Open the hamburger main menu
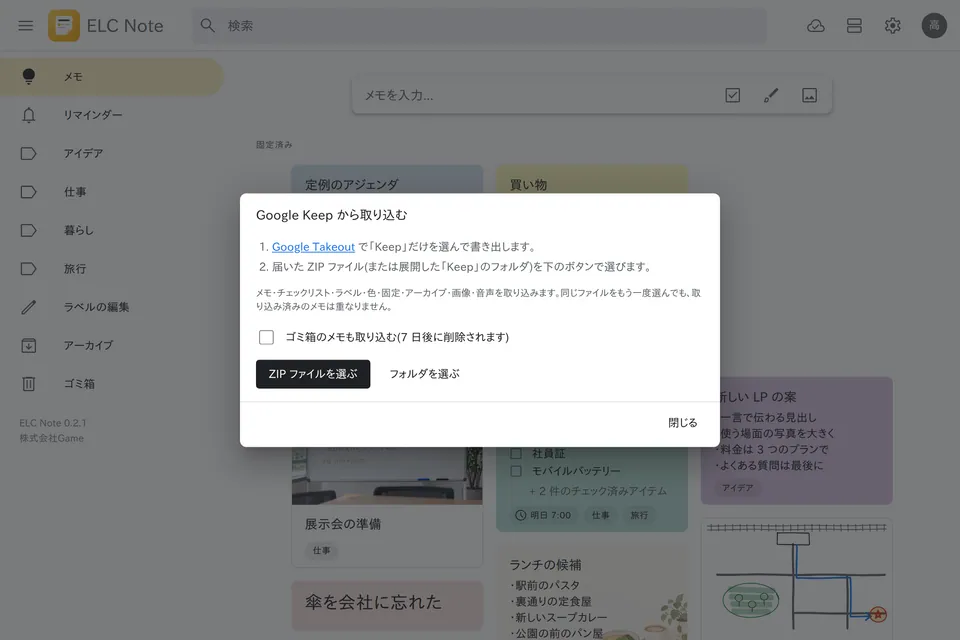960x640 pixels. point(26,26)
